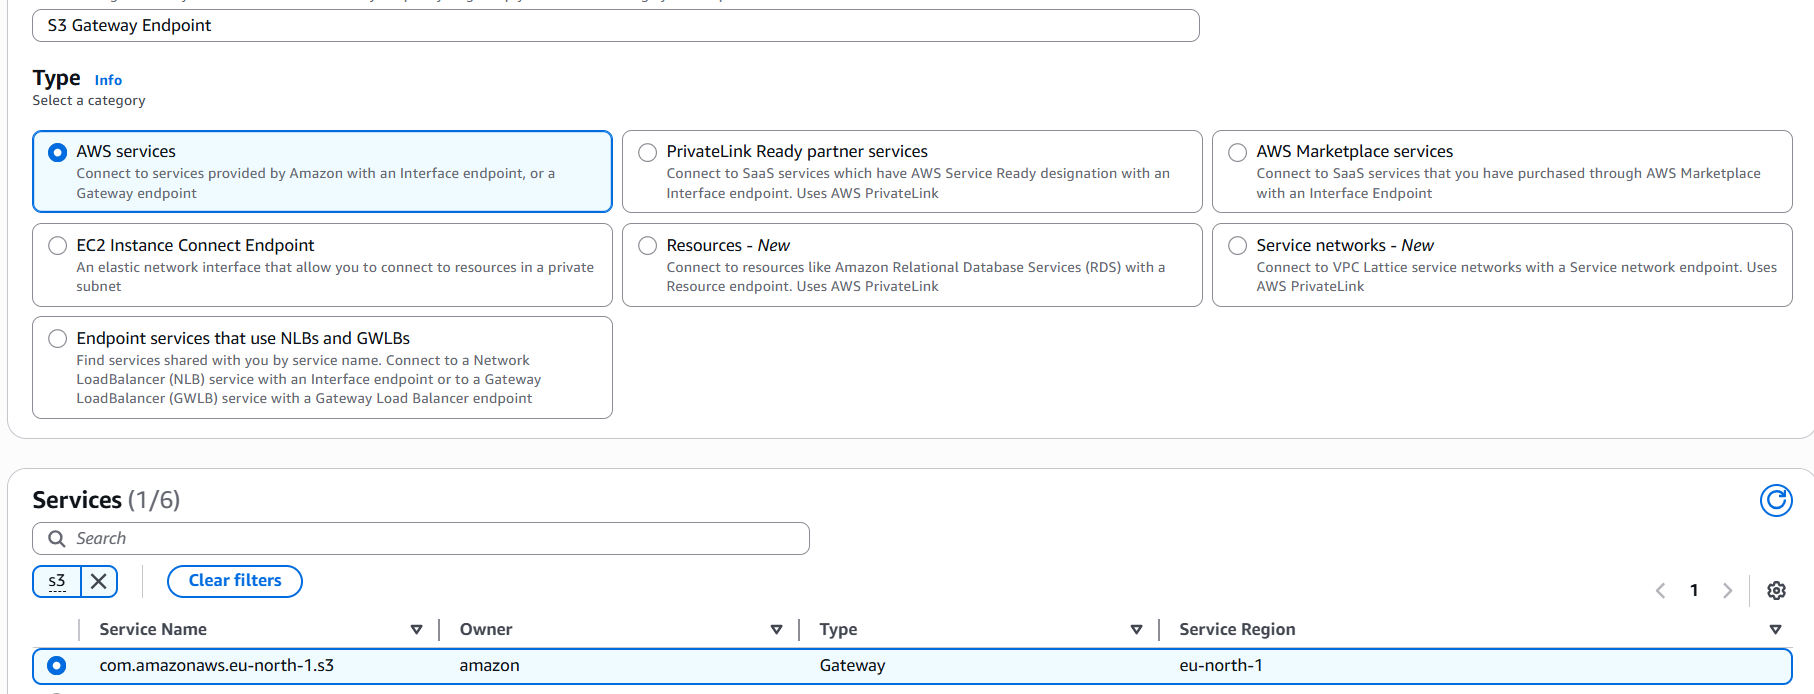Open the Type Info link
The image size is (1814, 694).
click(x=108, y=80)
